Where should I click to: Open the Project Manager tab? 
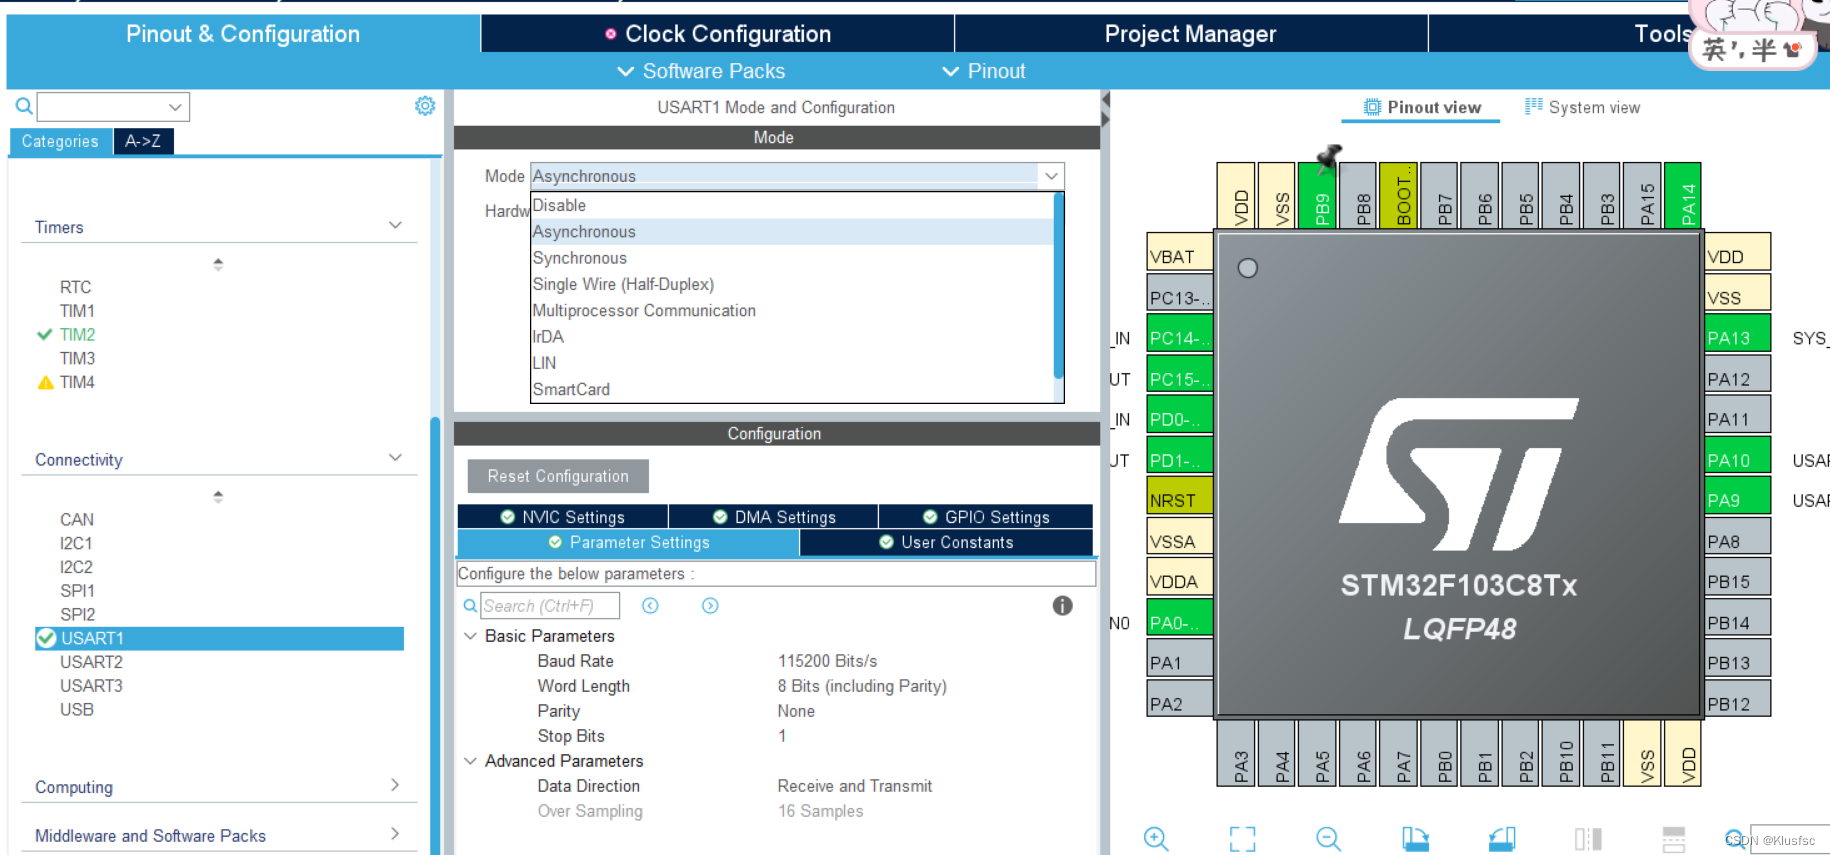click(x=1191, y=34)
